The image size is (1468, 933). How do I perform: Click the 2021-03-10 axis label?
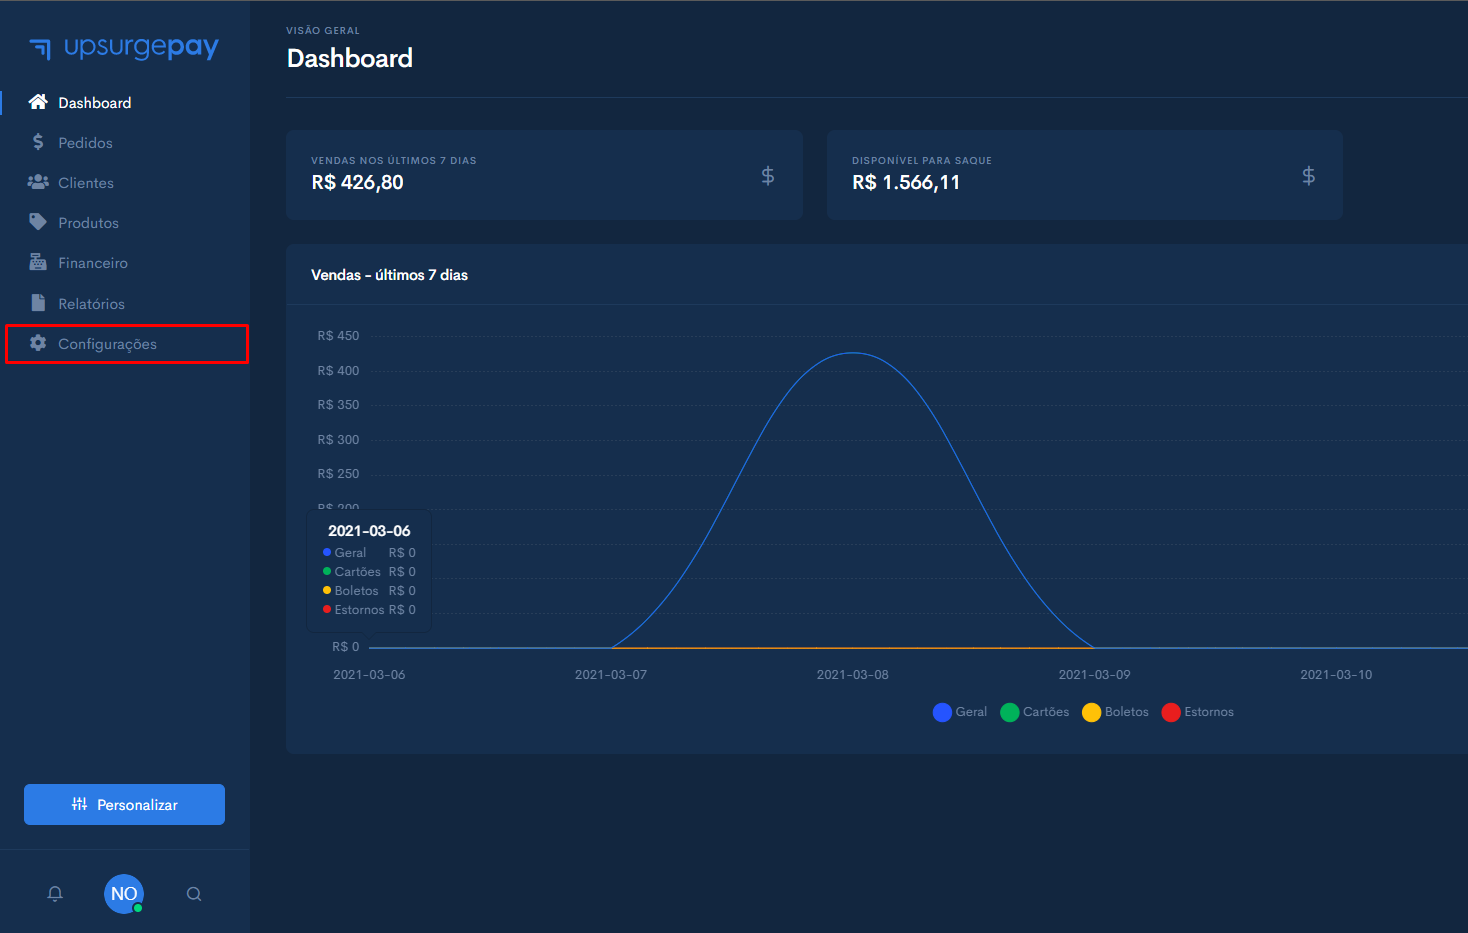(x=1336, y=675)
